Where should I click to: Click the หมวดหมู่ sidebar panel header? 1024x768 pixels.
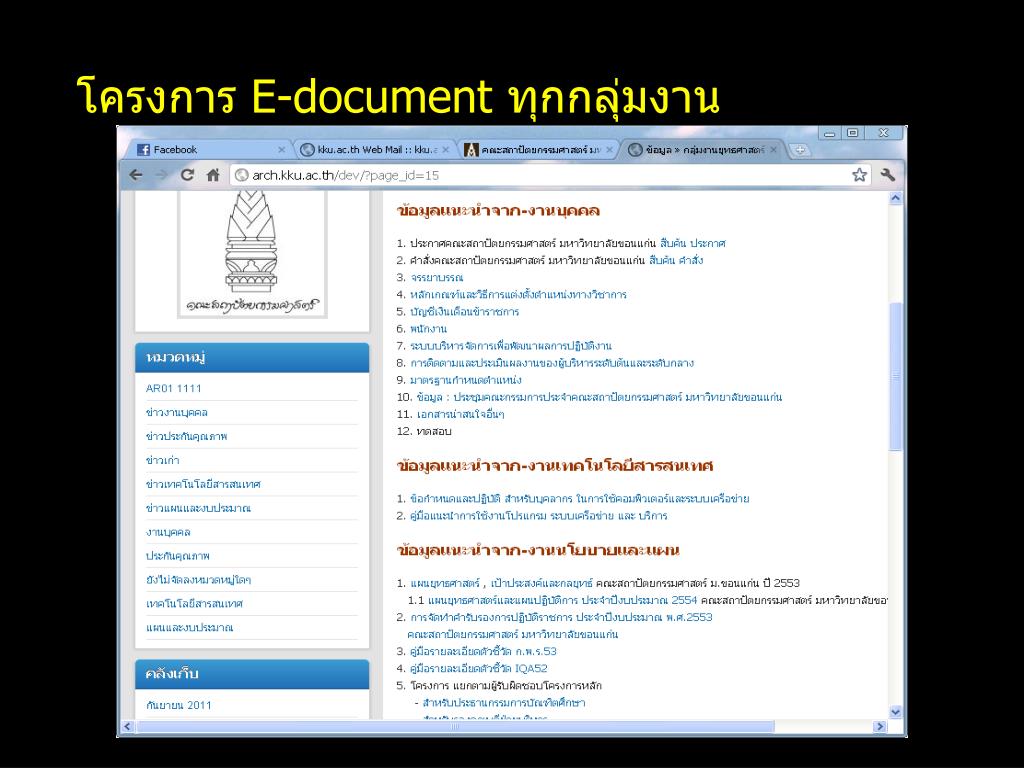(252, 358)
